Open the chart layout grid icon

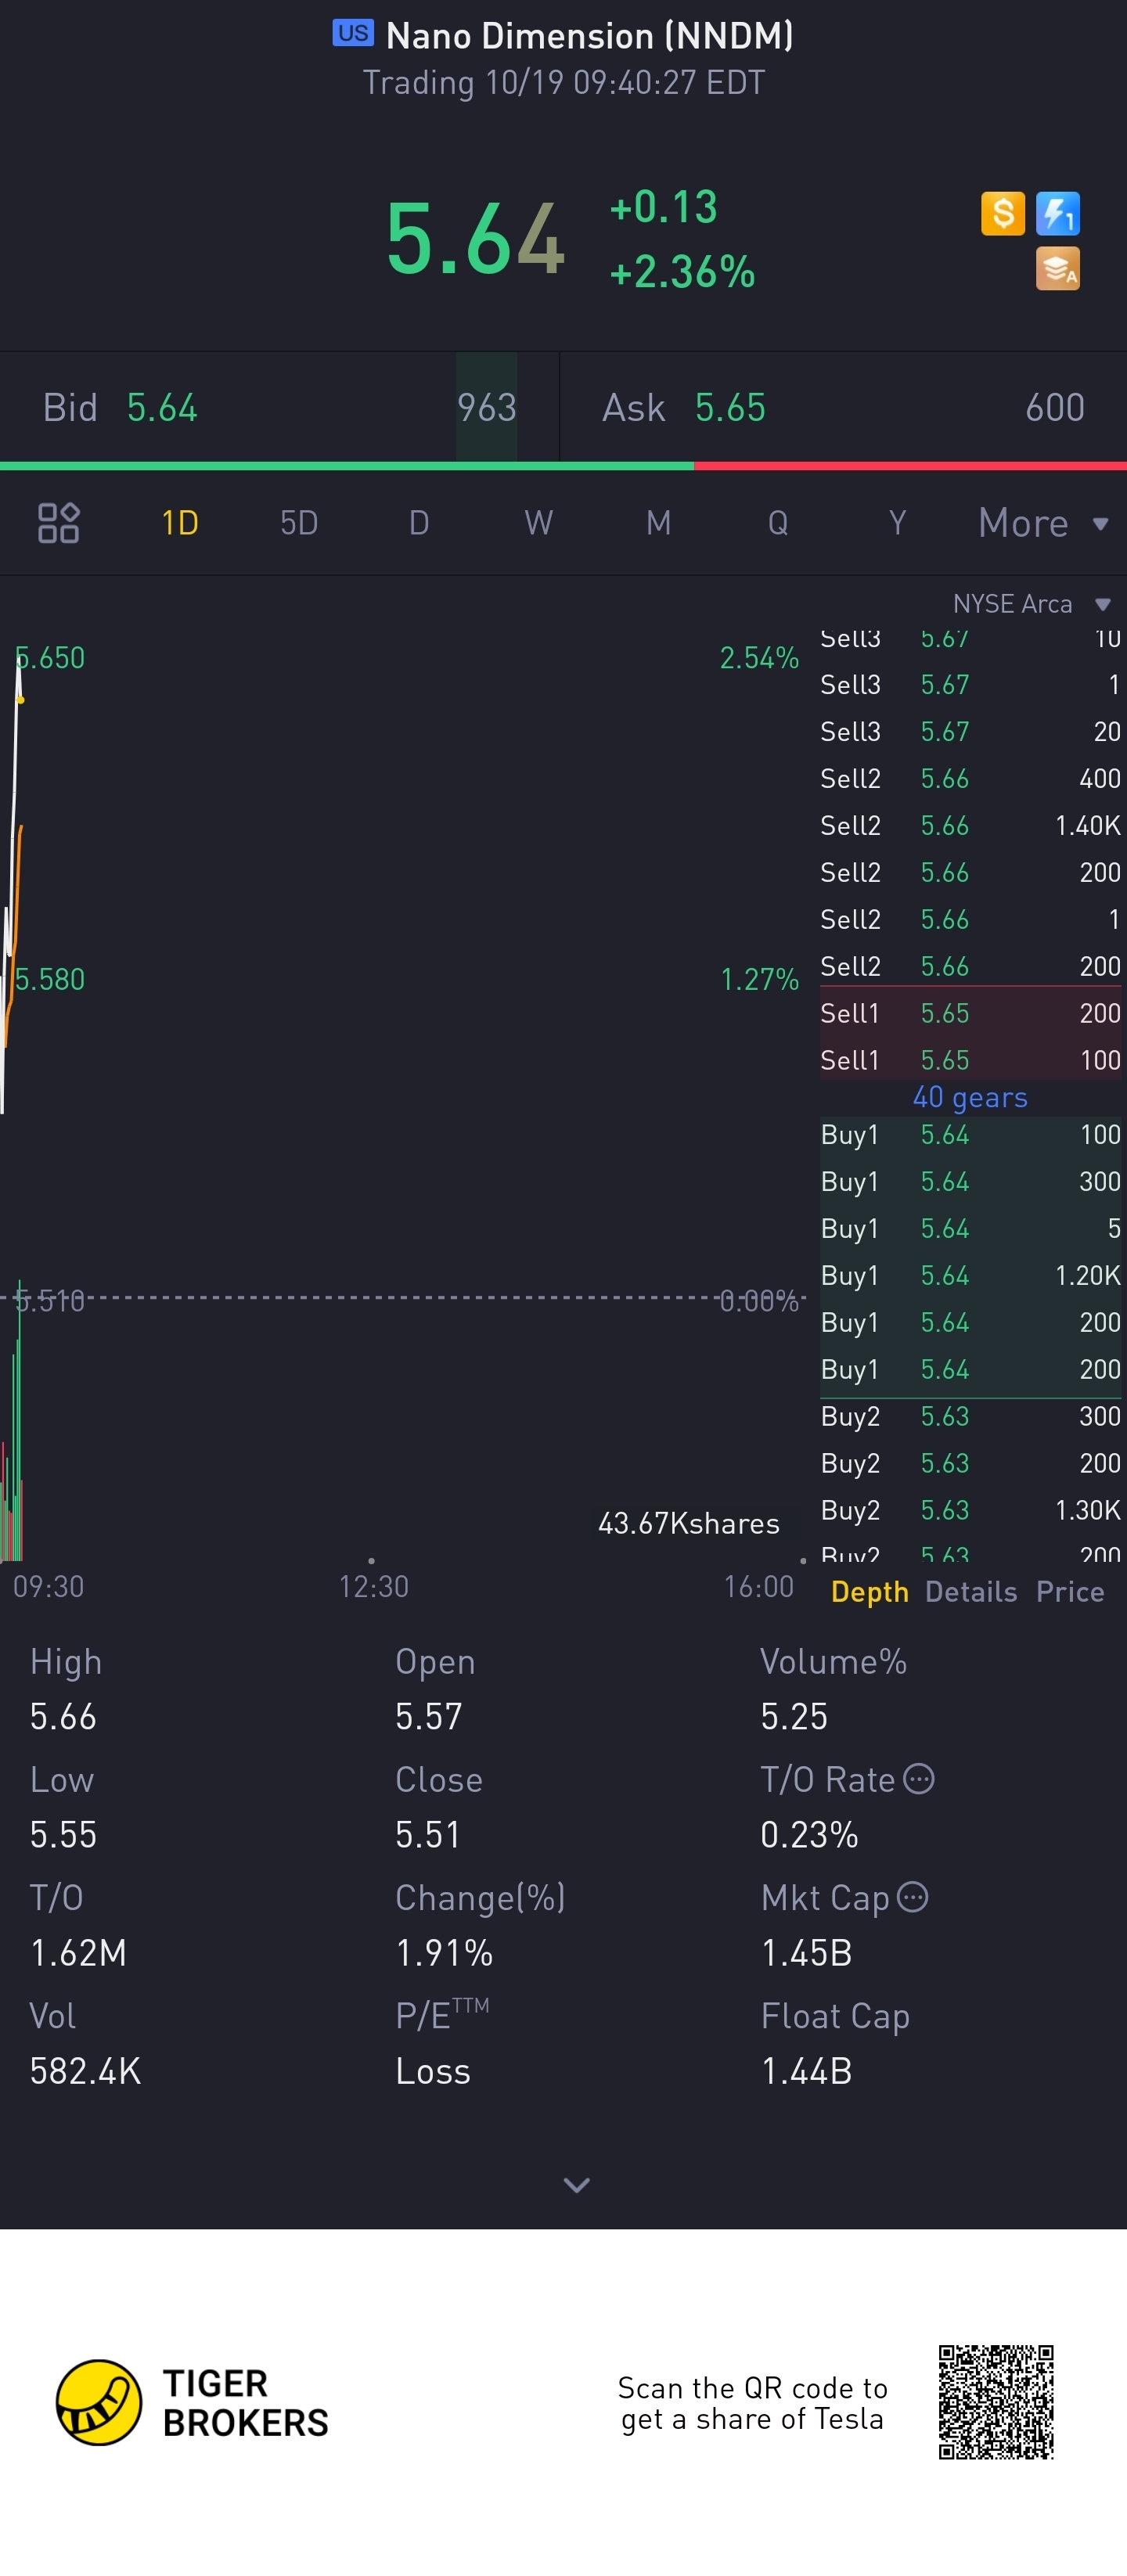click(x=58, y=522)
